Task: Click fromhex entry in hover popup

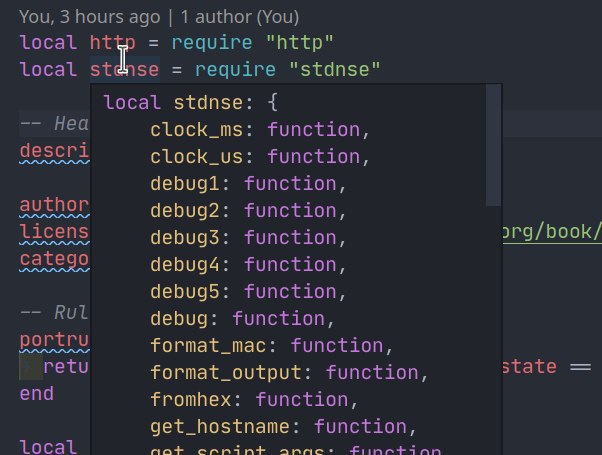Action: pos(254,400)
